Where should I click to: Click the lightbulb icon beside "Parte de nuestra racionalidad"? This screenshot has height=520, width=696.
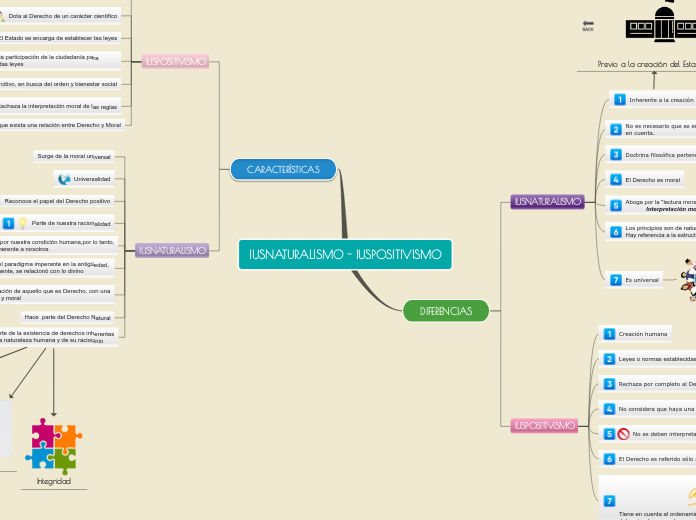click(22, 223)
